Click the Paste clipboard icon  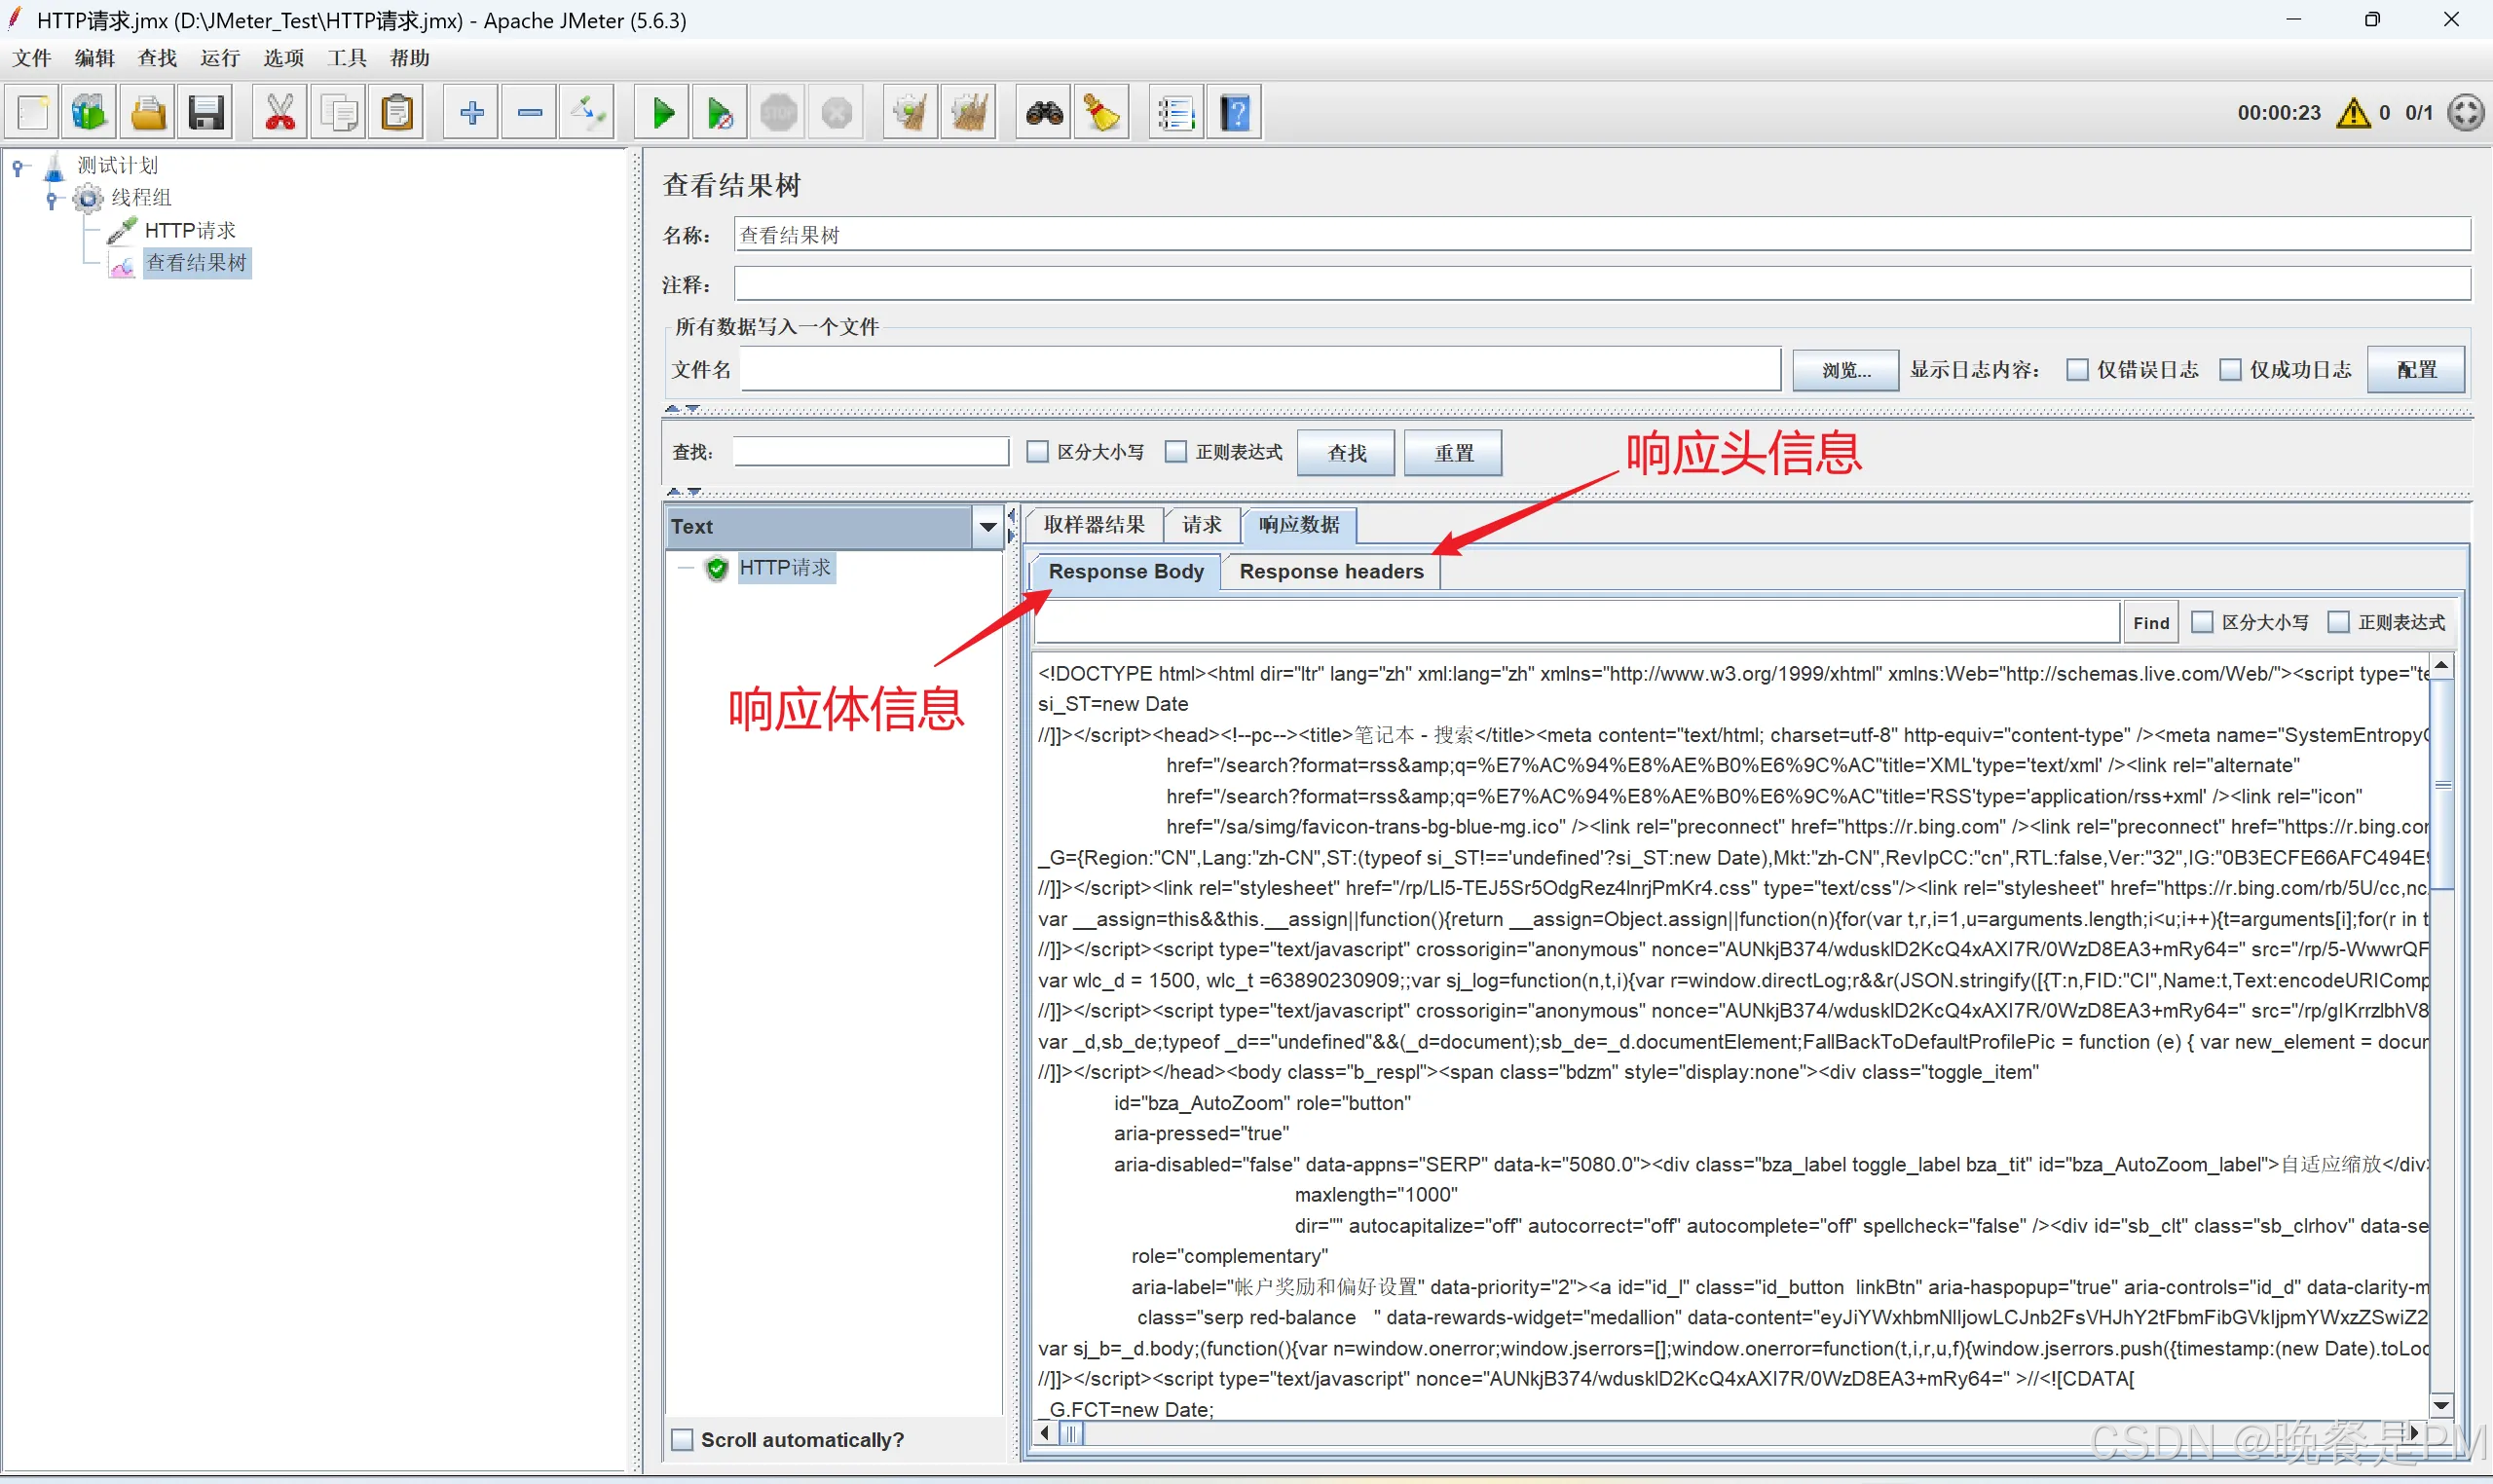click(397, 113)
